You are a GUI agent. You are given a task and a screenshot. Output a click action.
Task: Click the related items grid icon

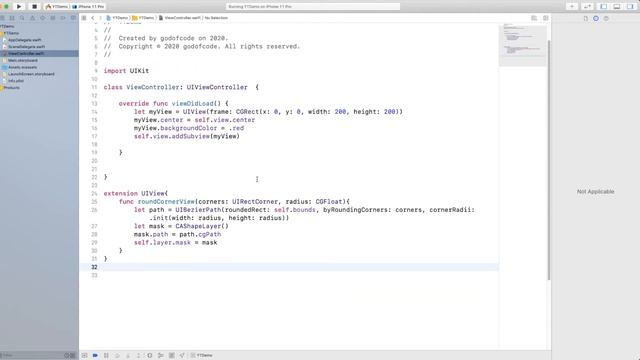pos(84,18)
